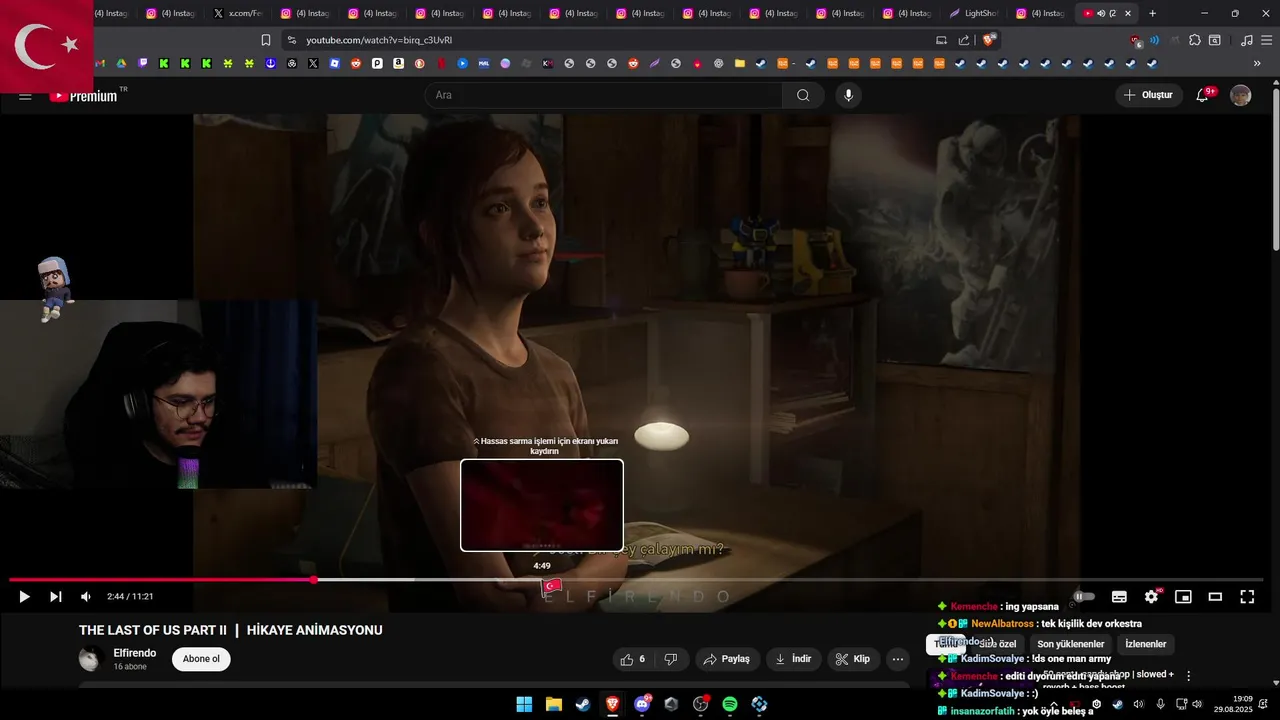Show hidden system tray icons
The image size is (1280, 720).
[1053, 704]
